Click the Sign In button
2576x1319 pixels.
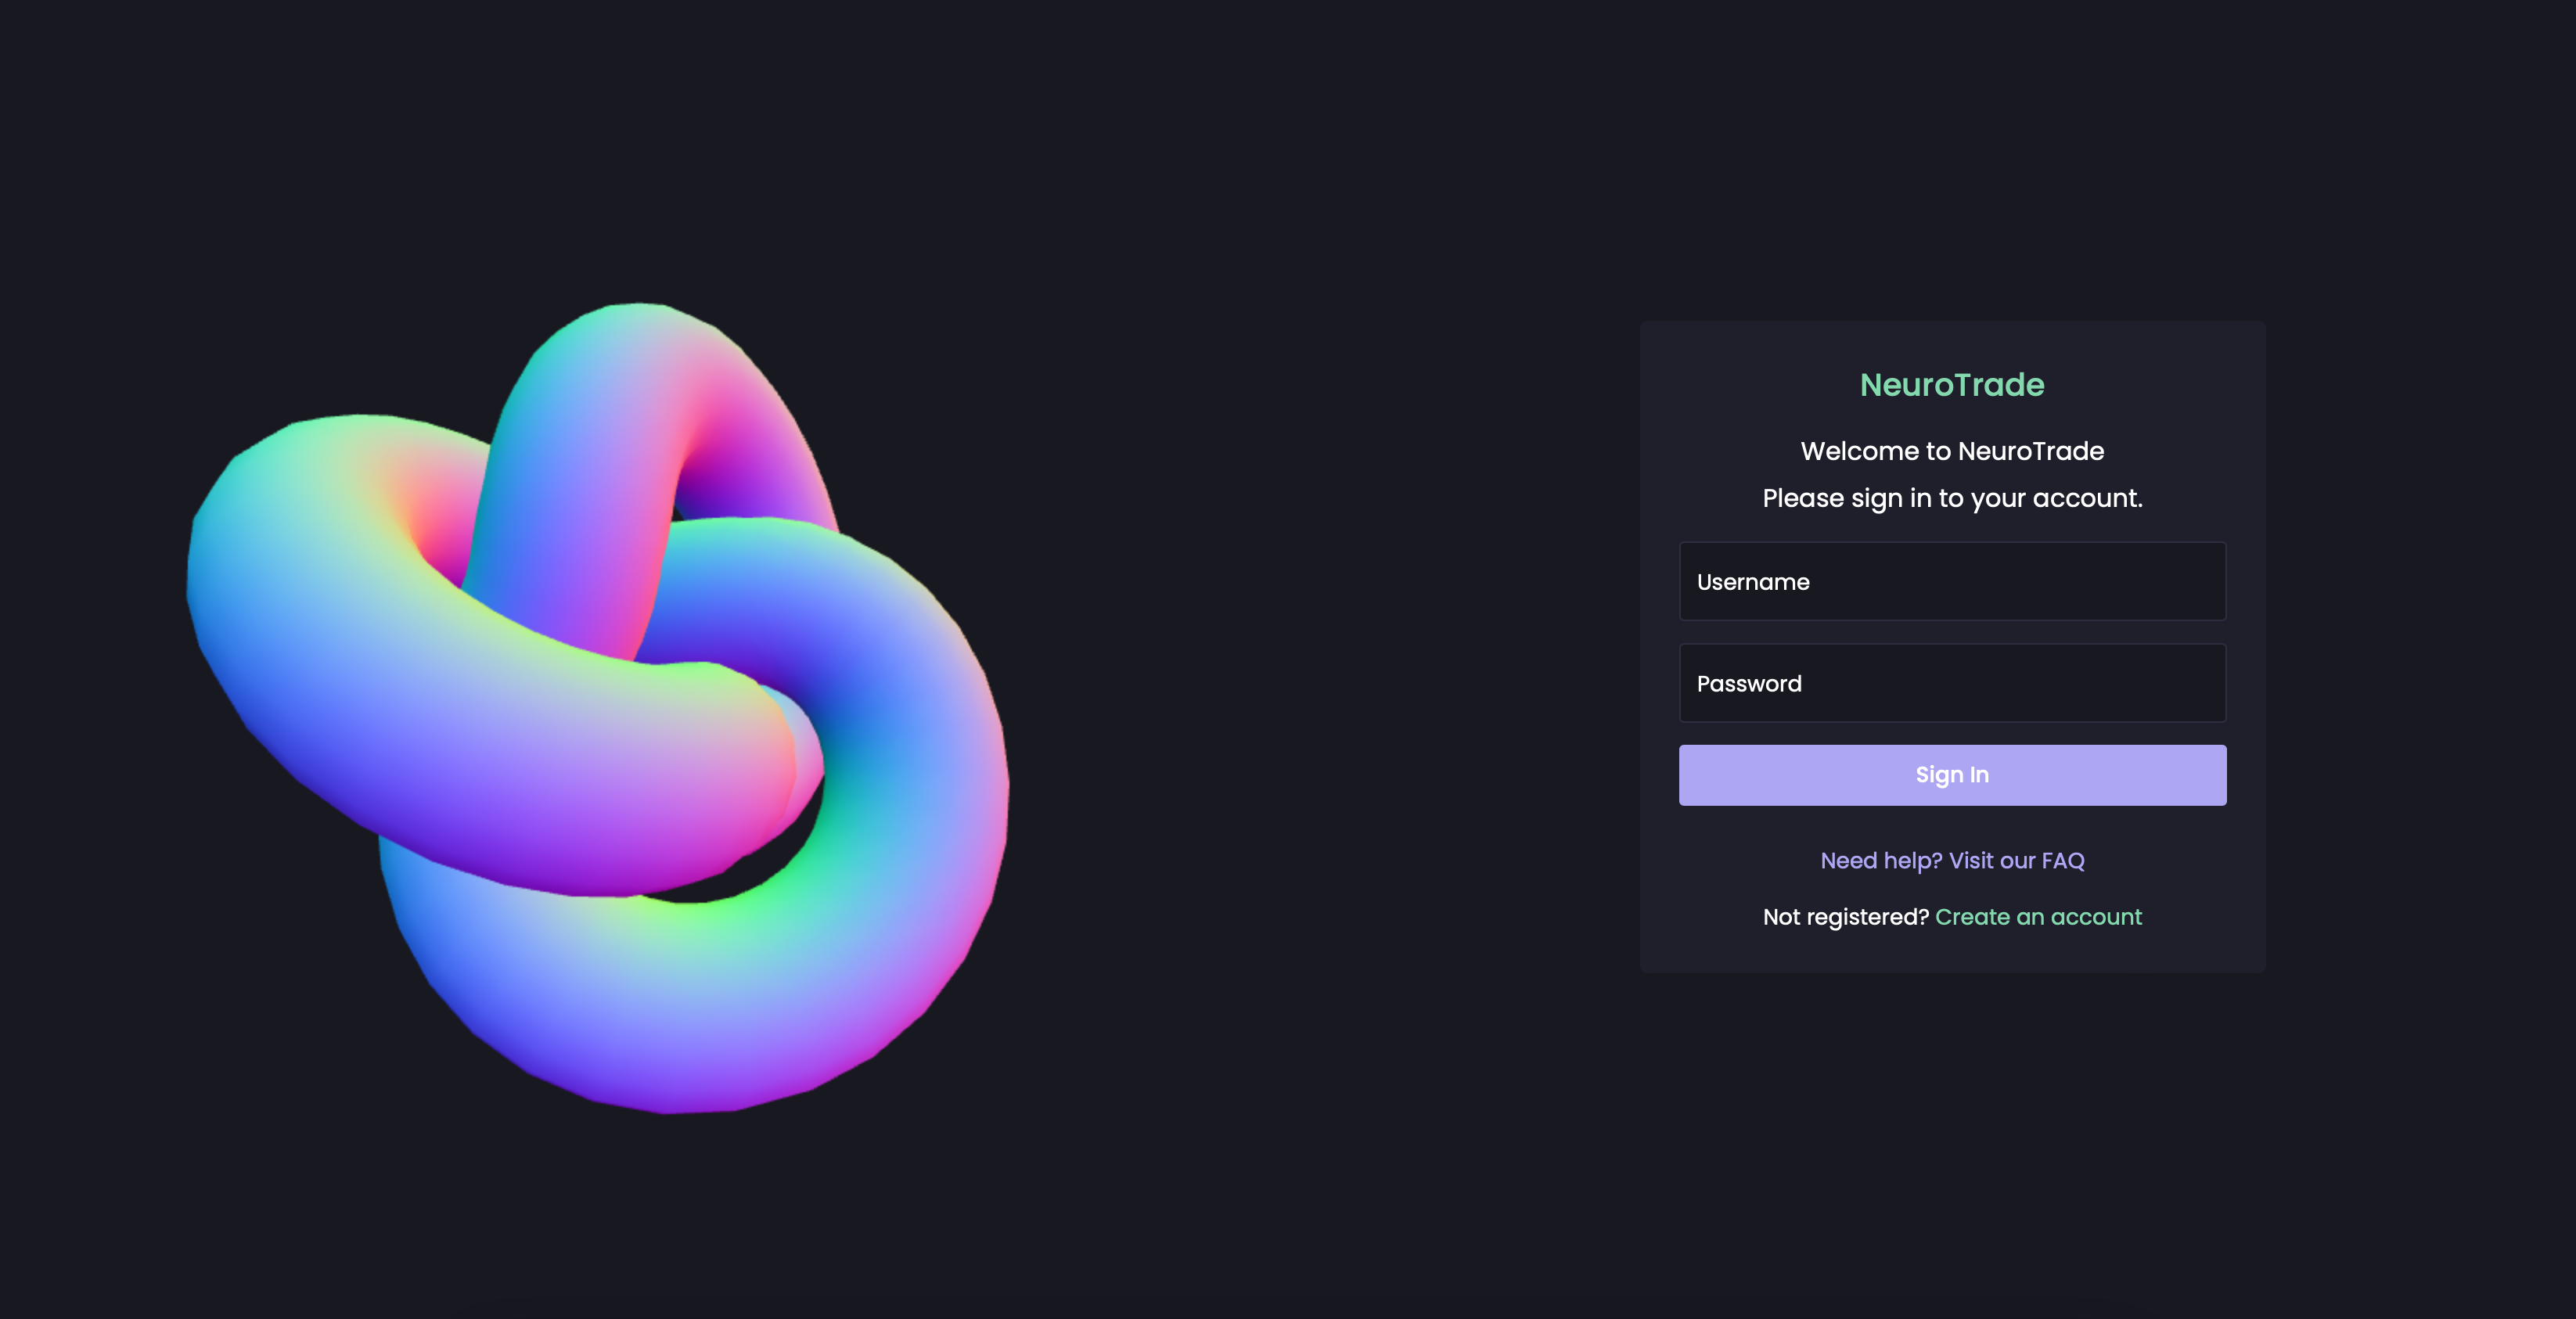pyautogui.click(x=1952, y=775)
